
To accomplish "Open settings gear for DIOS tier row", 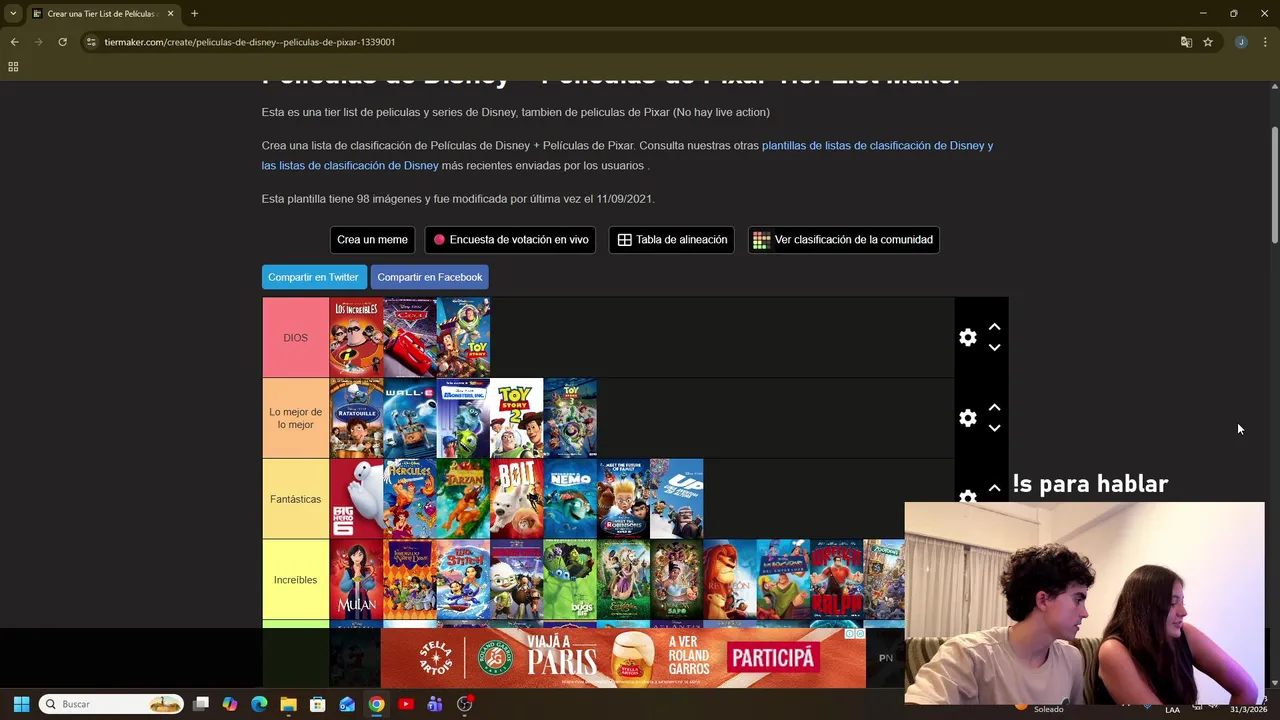I will pyautogui.click(x=967, y=338).
